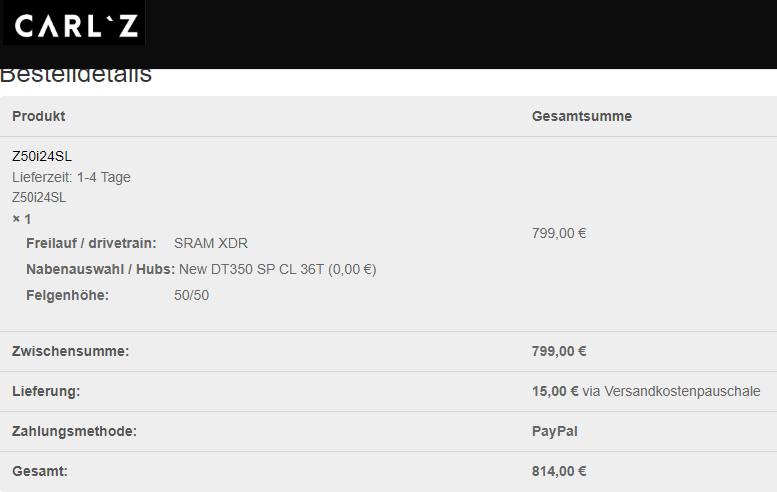Click the CARL'Z logo in the header
777x492 pixels.
coord(74,24)
